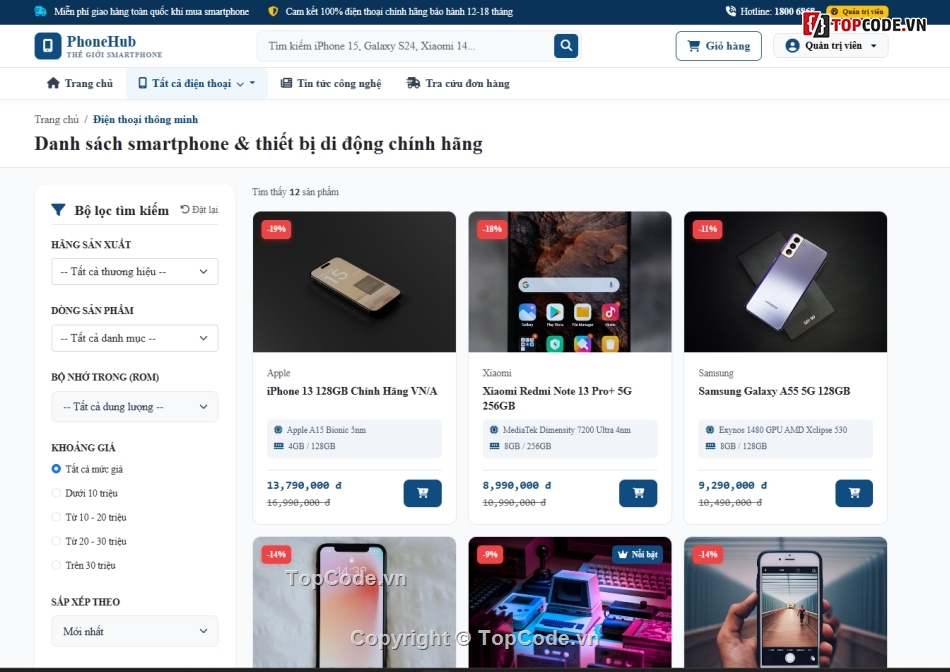Open Tra cứu đơn hàng menu item

[458, 84]
